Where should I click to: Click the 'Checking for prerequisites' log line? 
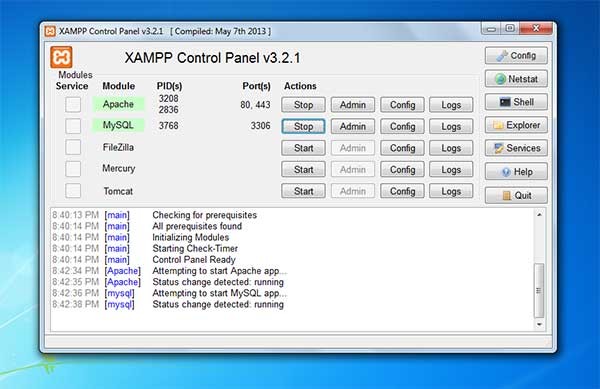coord(205,215)
